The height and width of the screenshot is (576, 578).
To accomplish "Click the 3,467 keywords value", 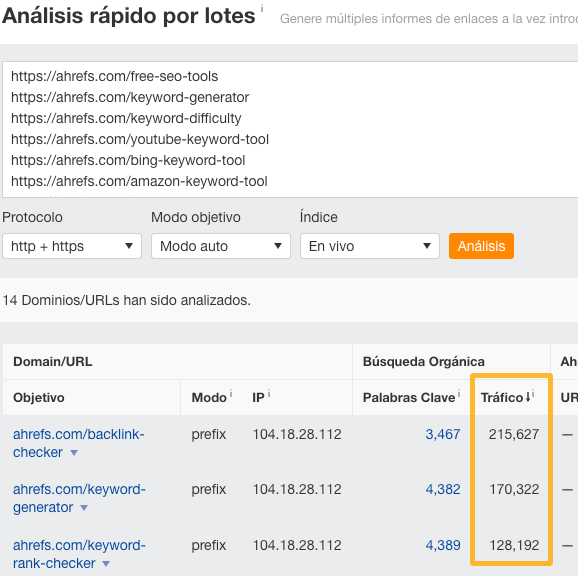I will pyautogui.click(x=443, y=434).
